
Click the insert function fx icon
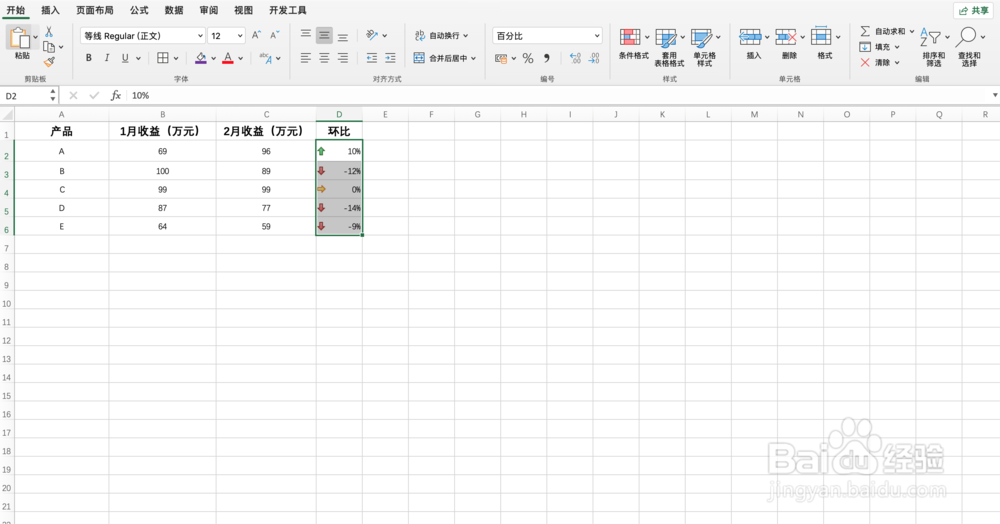pos(115,96)
